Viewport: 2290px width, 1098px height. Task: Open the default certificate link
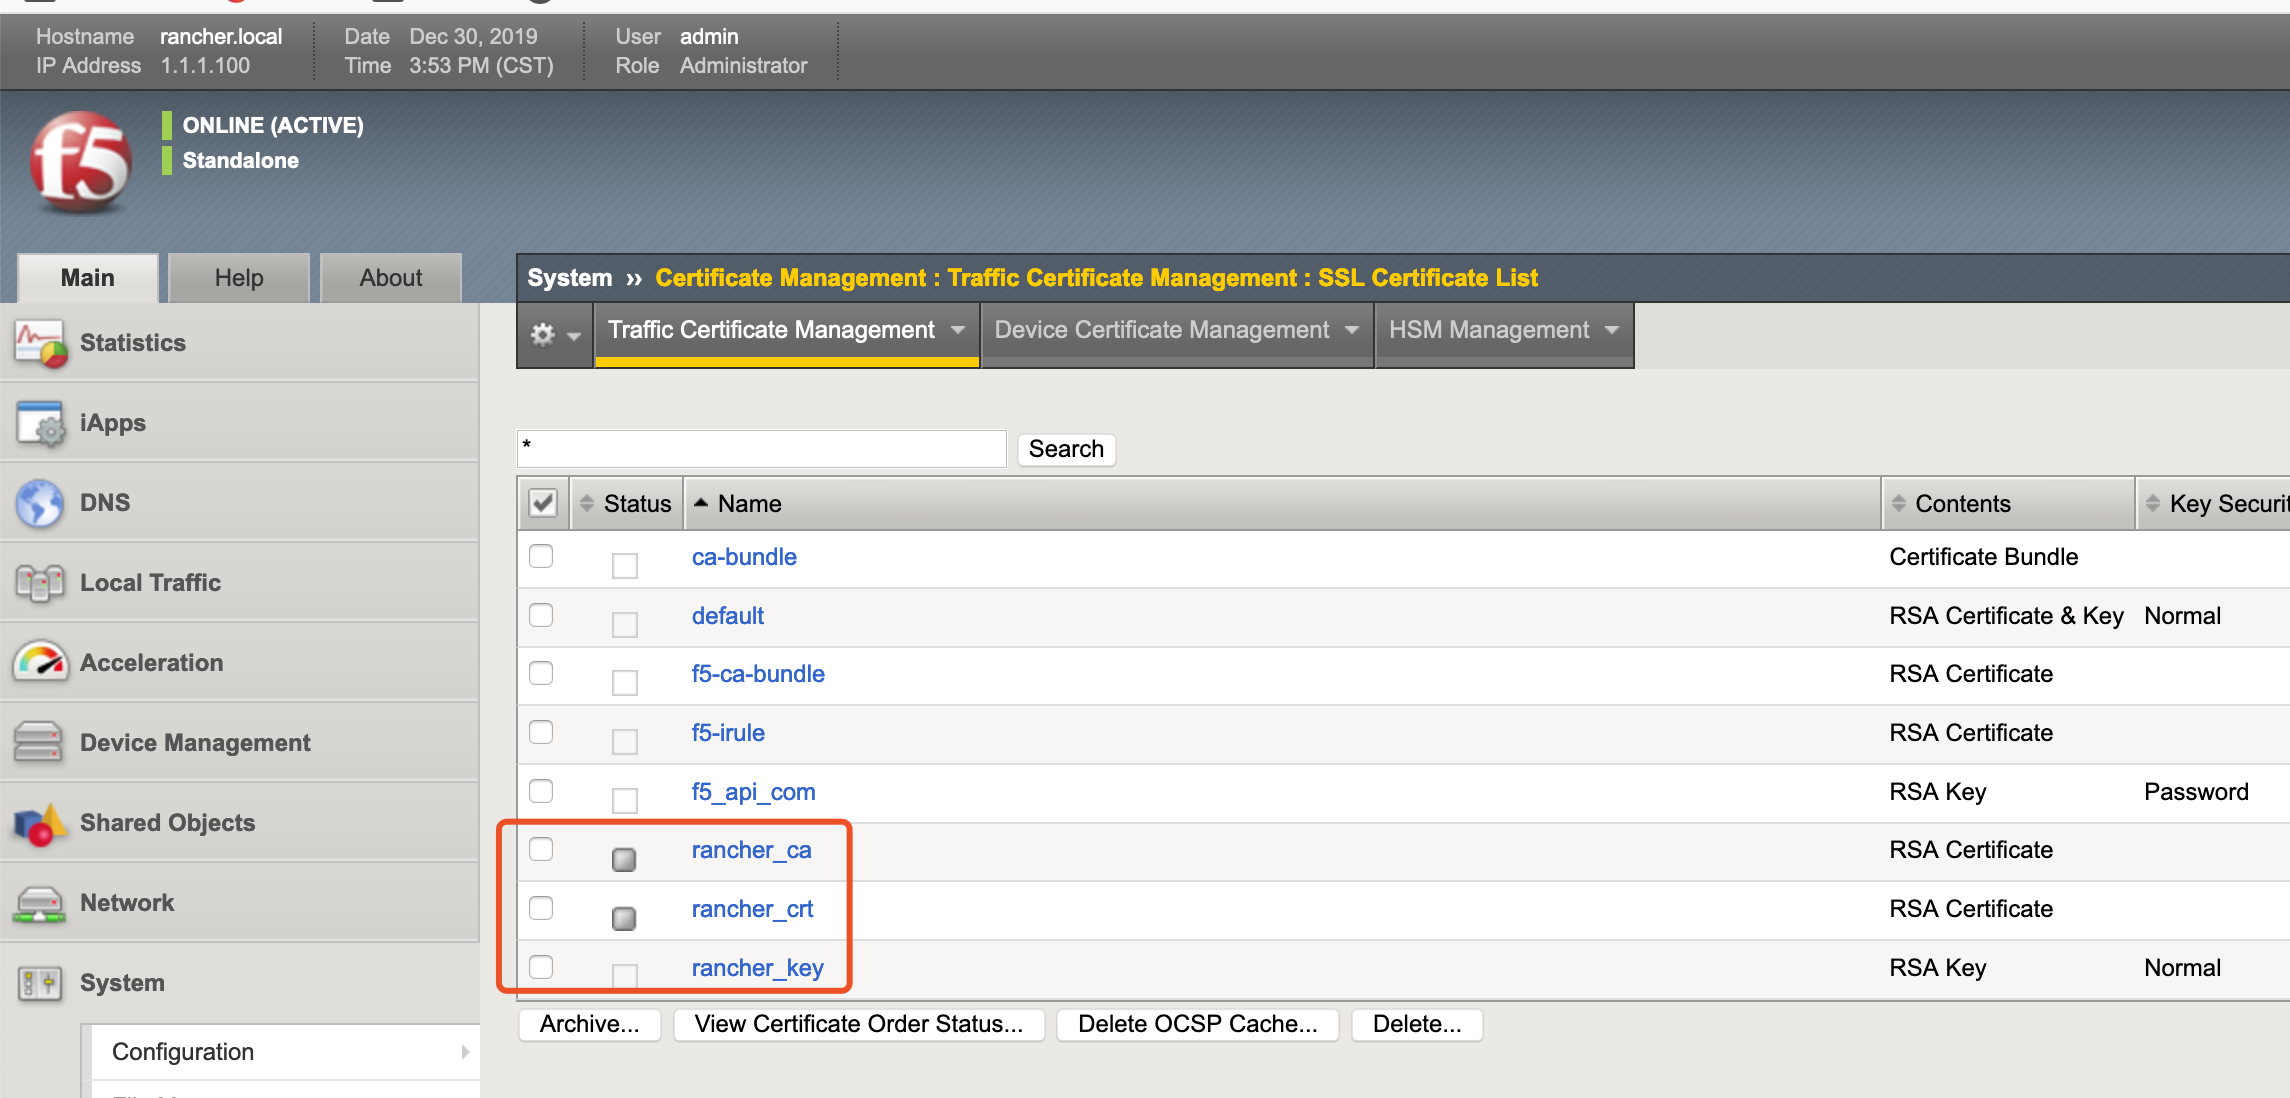(727, 616)
